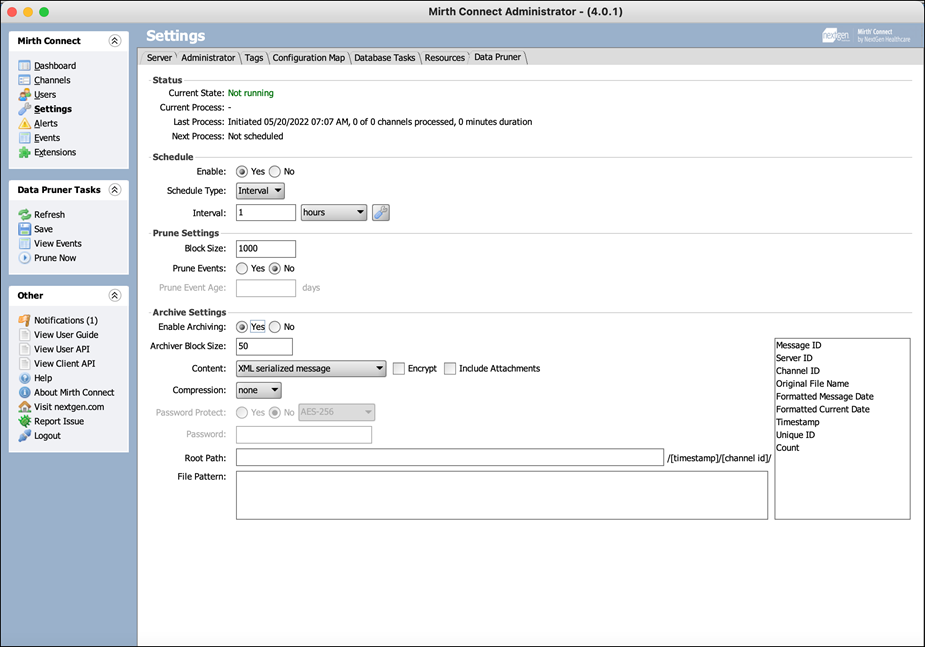
Task: Click the View User API document icon
Action: [24, 349]
